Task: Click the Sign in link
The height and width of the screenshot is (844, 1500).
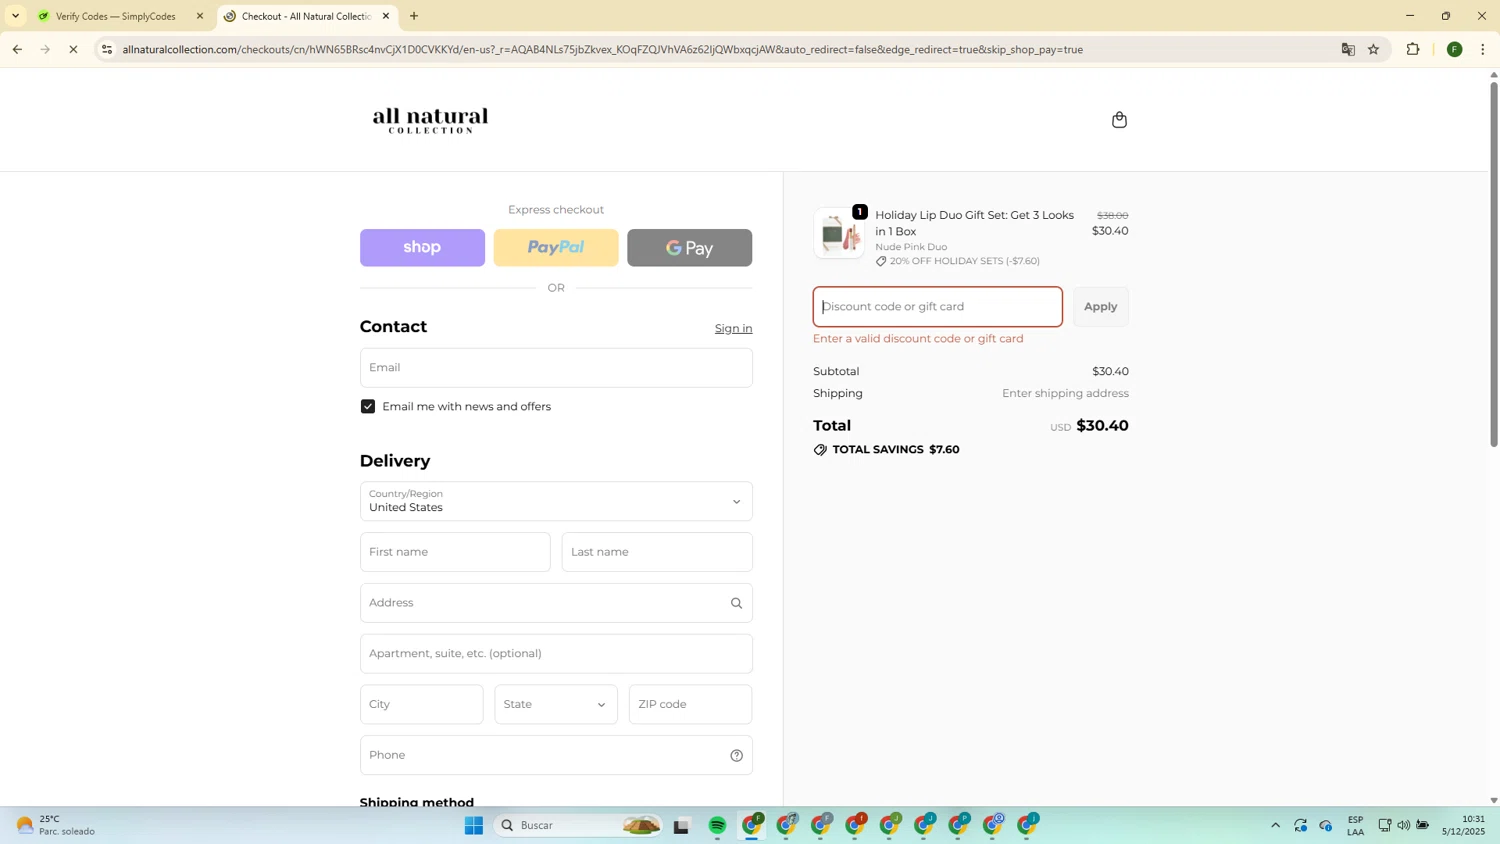Action: click(733, 328)
